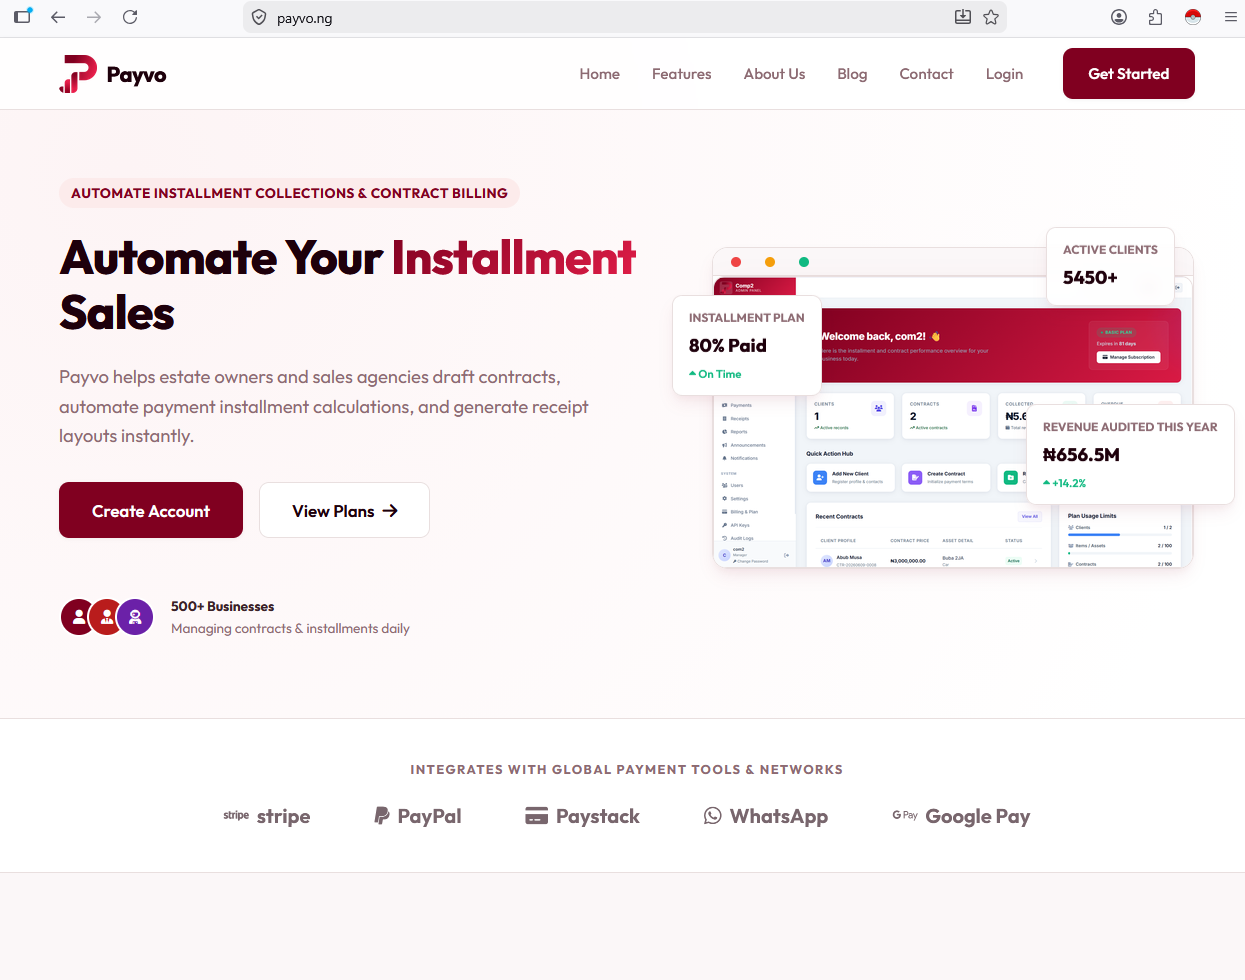Click the 'Automate Your Installment Sales' headline
Viewport: 1245px width, 980px height.
click(x=348, y=285)
